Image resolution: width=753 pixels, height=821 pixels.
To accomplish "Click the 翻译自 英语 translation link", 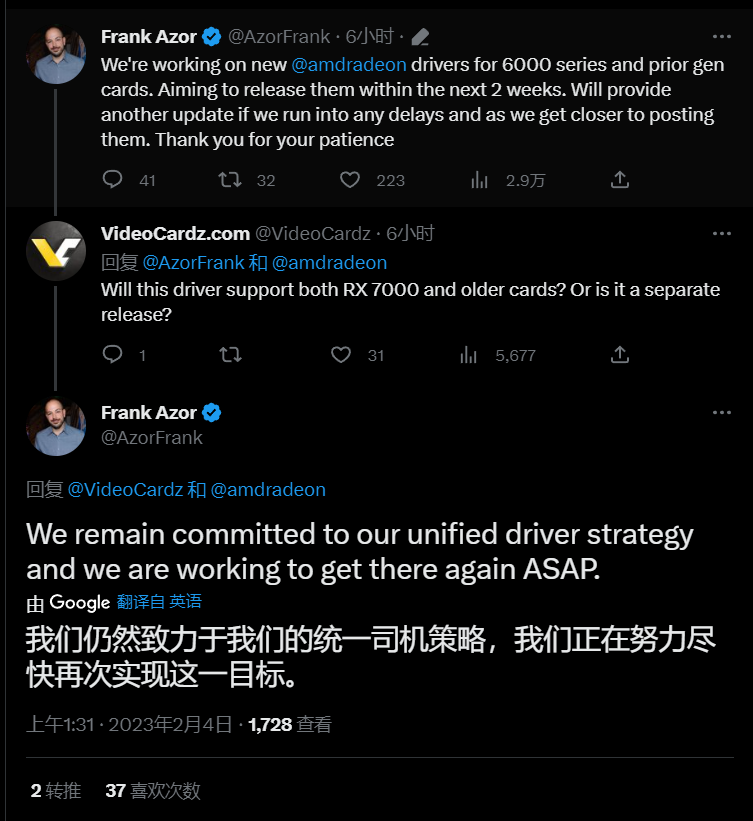I will point(159,602).
